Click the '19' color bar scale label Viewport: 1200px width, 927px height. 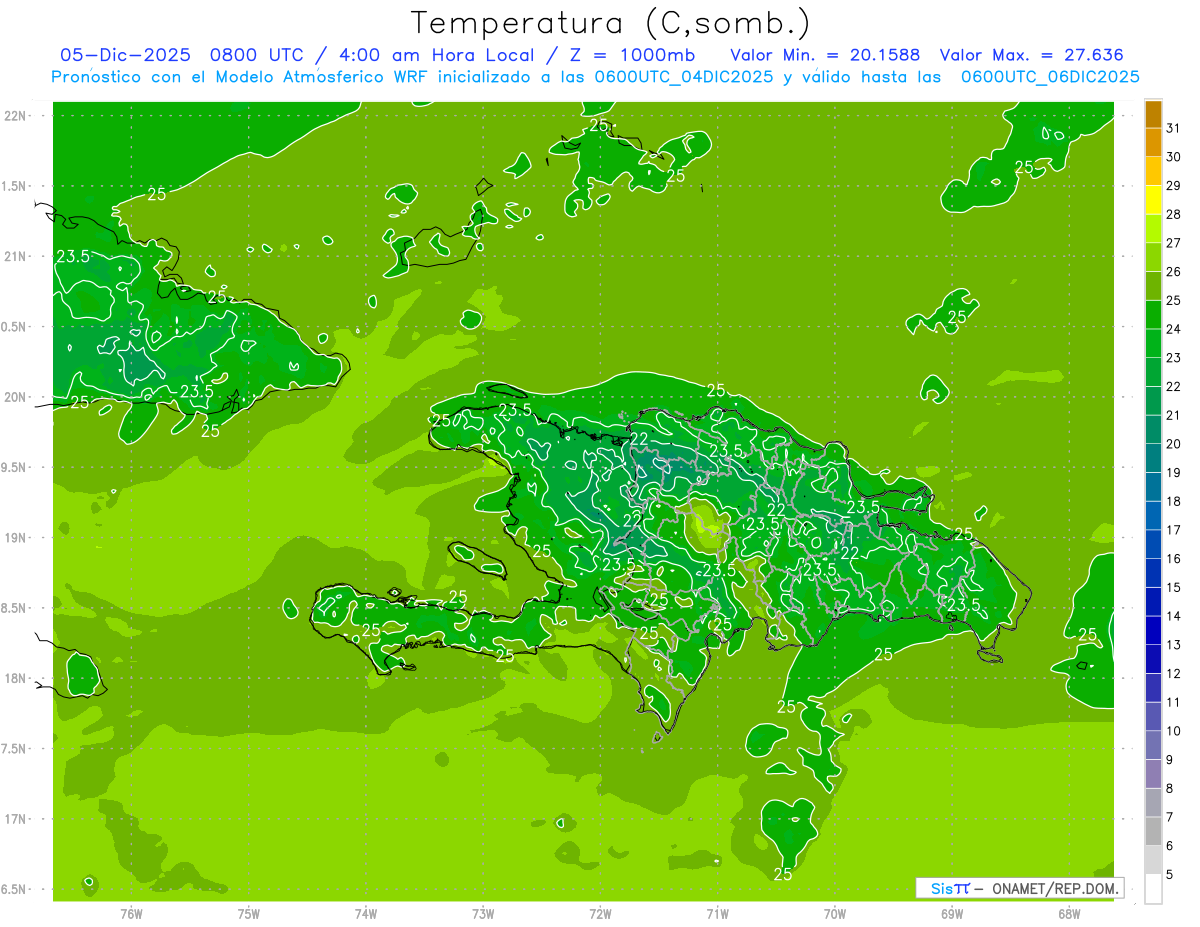1173,473
